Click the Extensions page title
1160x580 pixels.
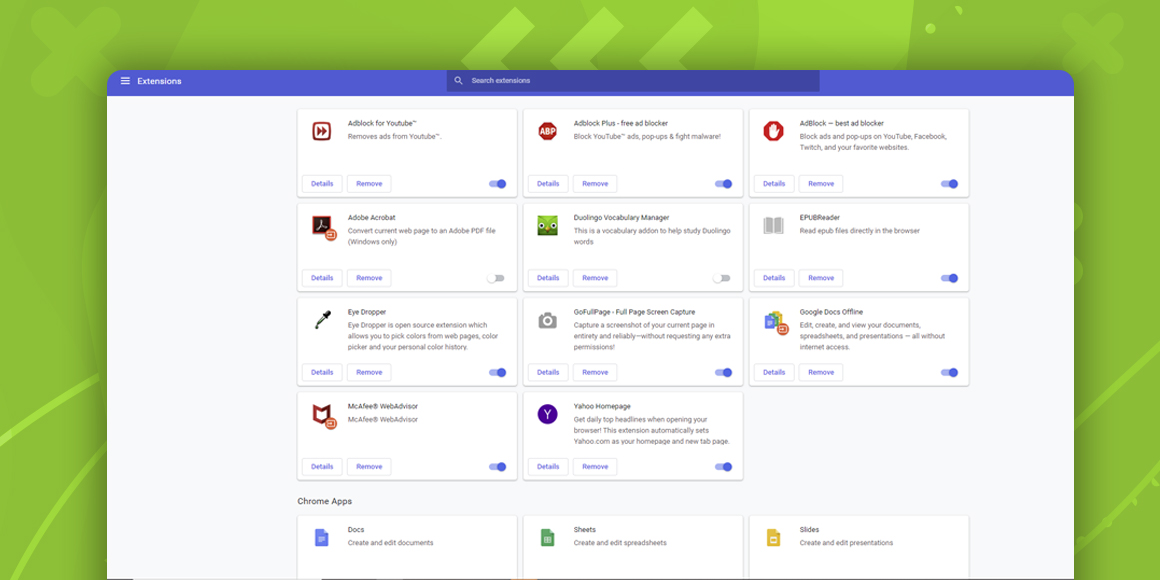[159, 81]
